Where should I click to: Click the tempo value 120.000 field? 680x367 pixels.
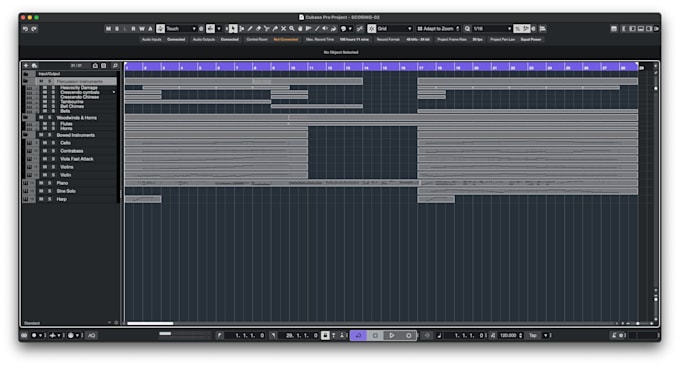pyautogui.click(x=508, y=335)
